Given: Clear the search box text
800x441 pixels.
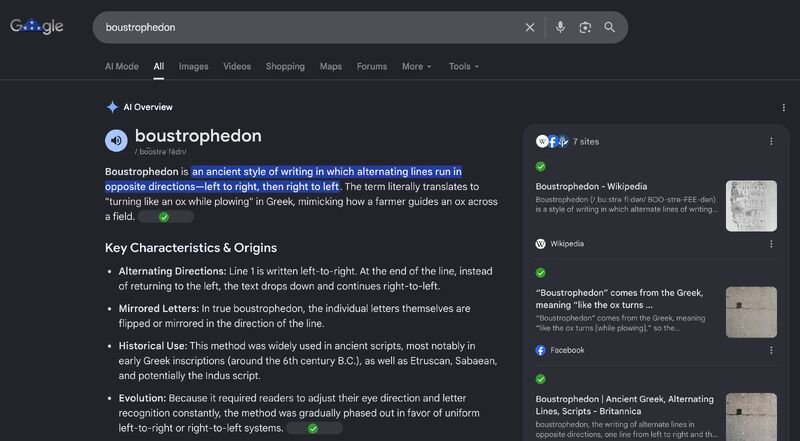Looking at the screenshot, I should point(530,28).
